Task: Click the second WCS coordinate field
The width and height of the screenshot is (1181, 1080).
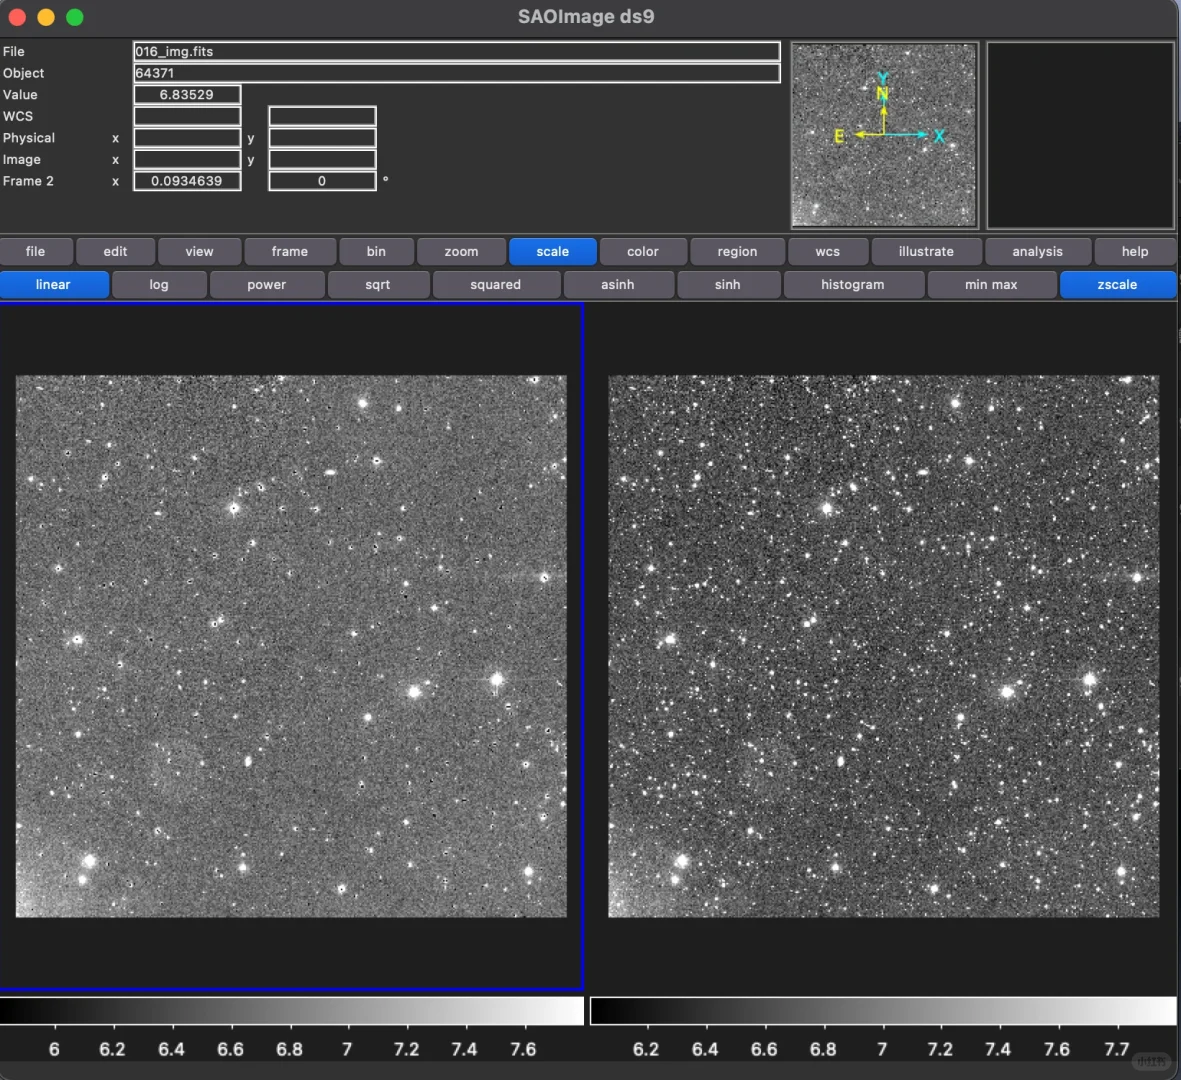Action: point(322,116)
